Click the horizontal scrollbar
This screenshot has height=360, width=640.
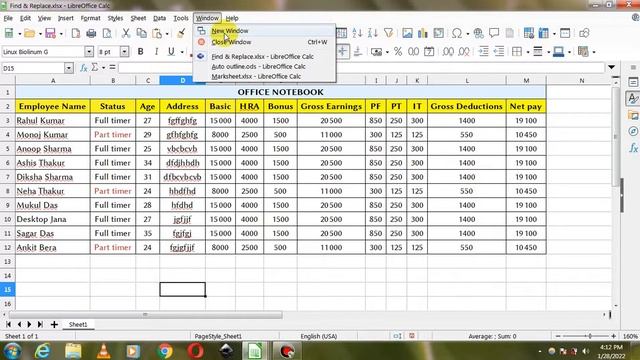(145, 315)
